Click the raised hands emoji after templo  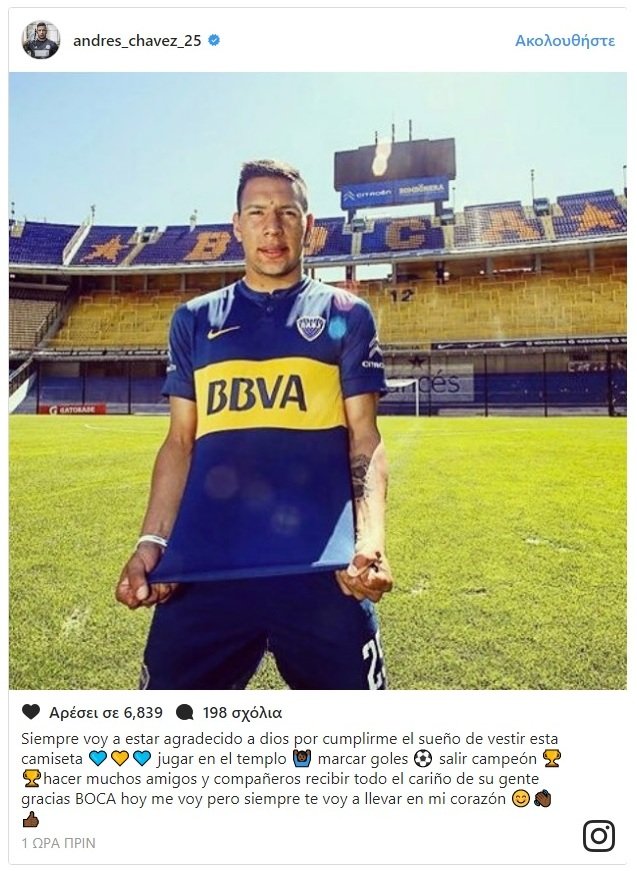point(300,758)
